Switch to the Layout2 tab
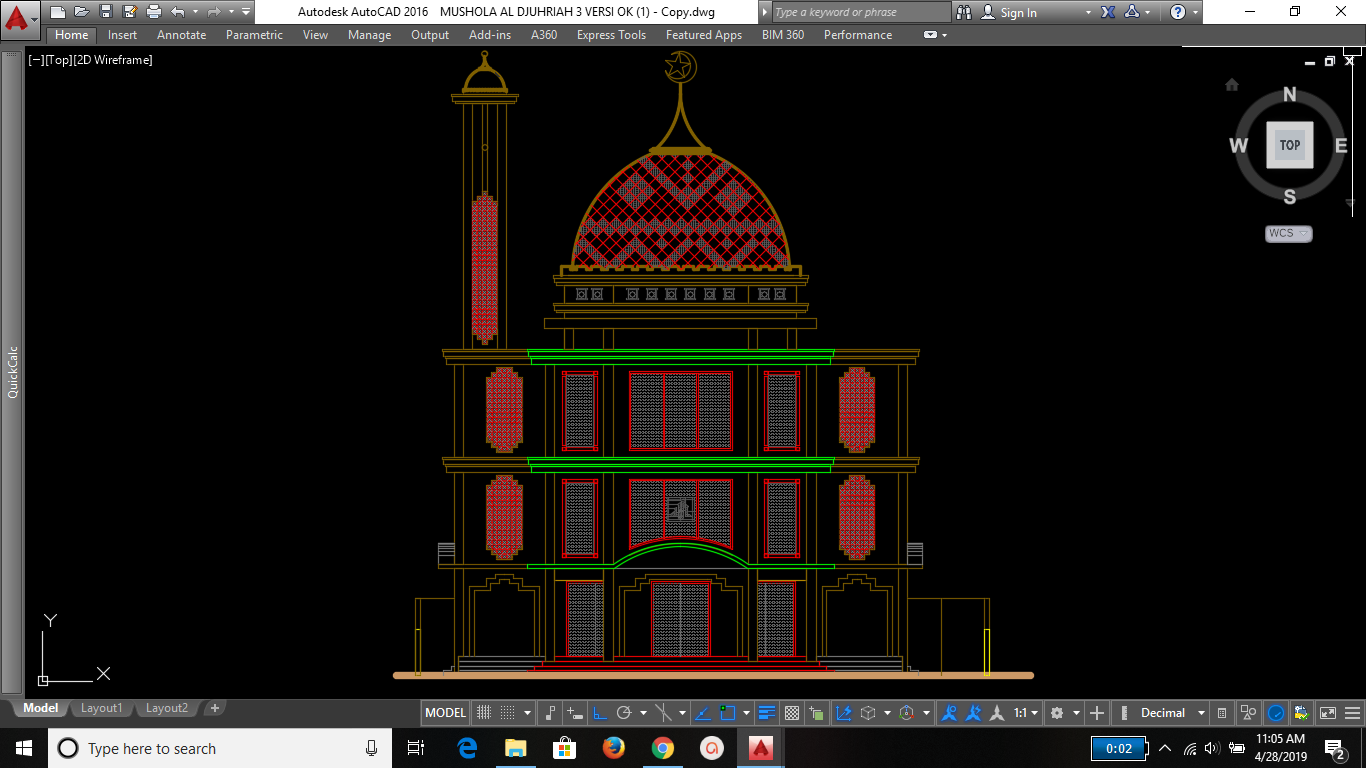This screenshot has height=768, width=1366. coord(166,708)
